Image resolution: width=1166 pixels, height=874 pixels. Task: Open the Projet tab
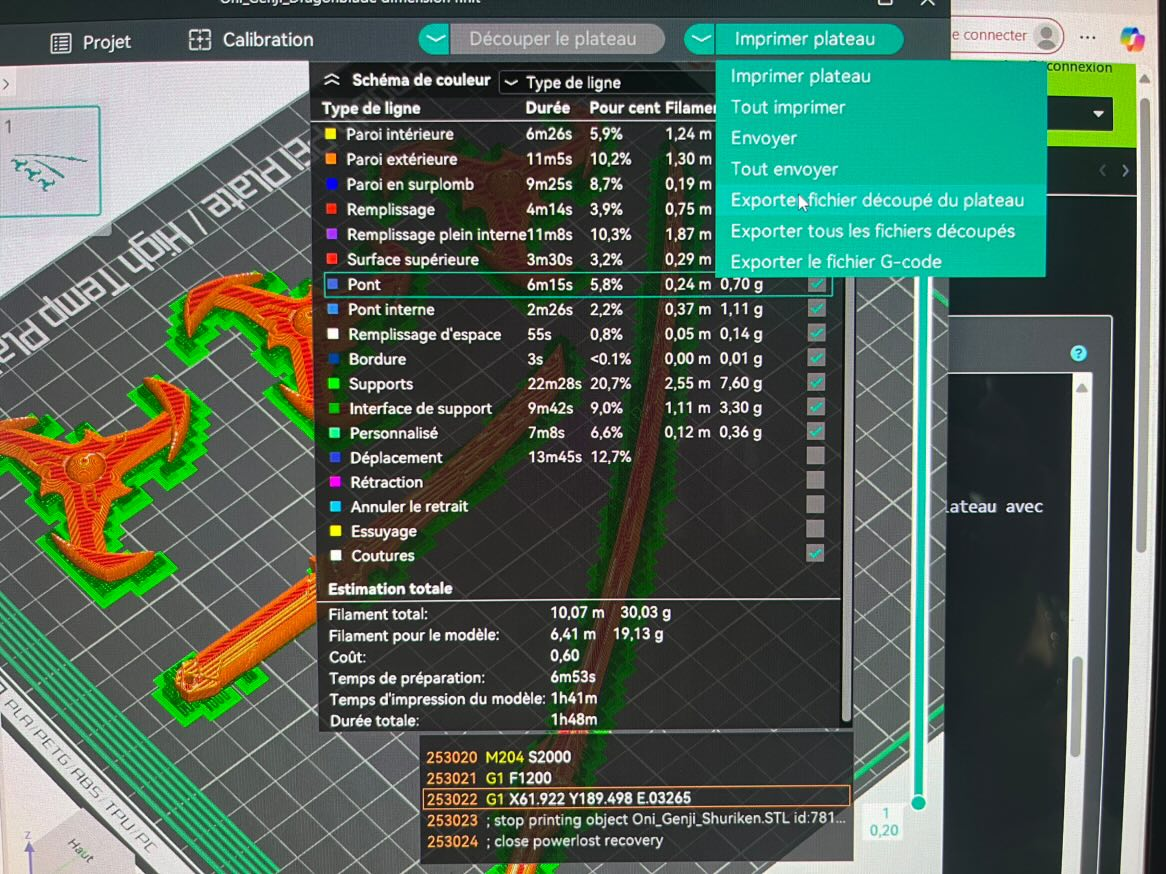pyautogui.click(x=91, y=42)
